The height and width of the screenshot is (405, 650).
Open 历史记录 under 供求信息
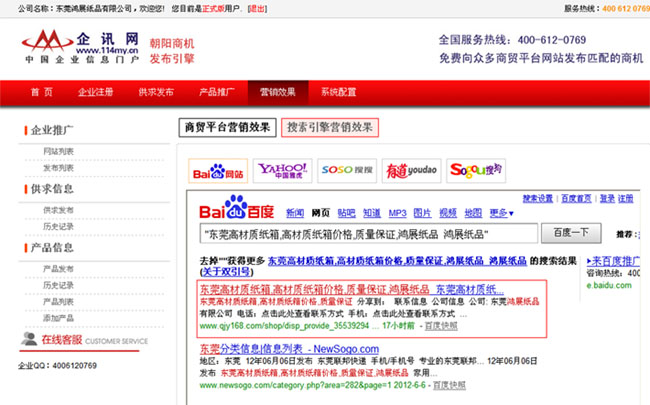[x=58, y=227]
